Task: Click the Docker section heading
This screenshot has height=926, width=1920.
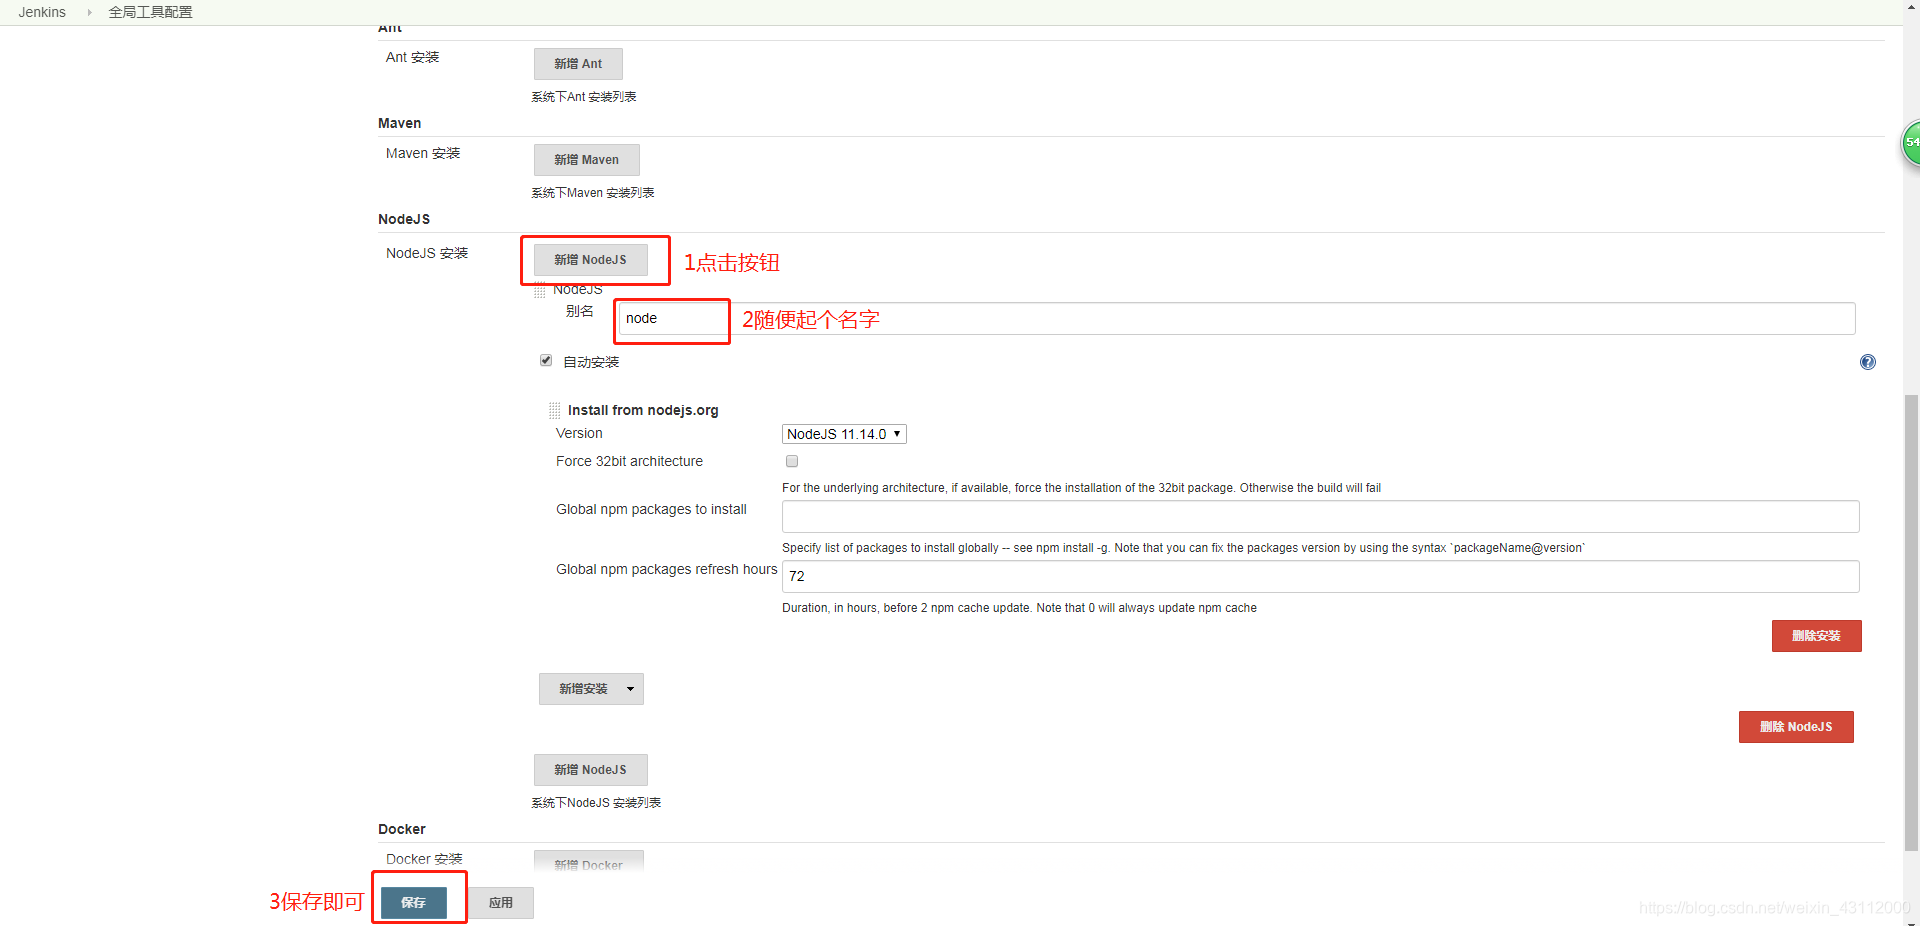Action: point(402,829)
